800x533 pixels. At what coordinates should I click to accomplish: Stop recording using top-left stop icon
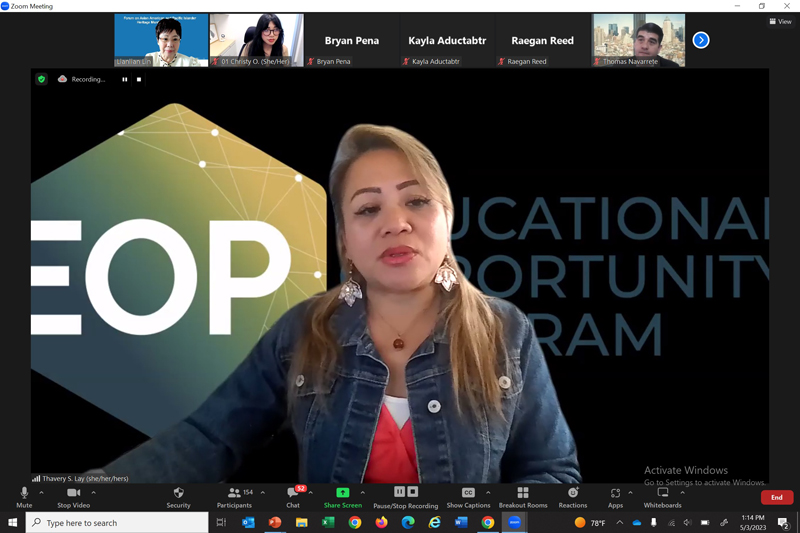(x=139, y=79)
